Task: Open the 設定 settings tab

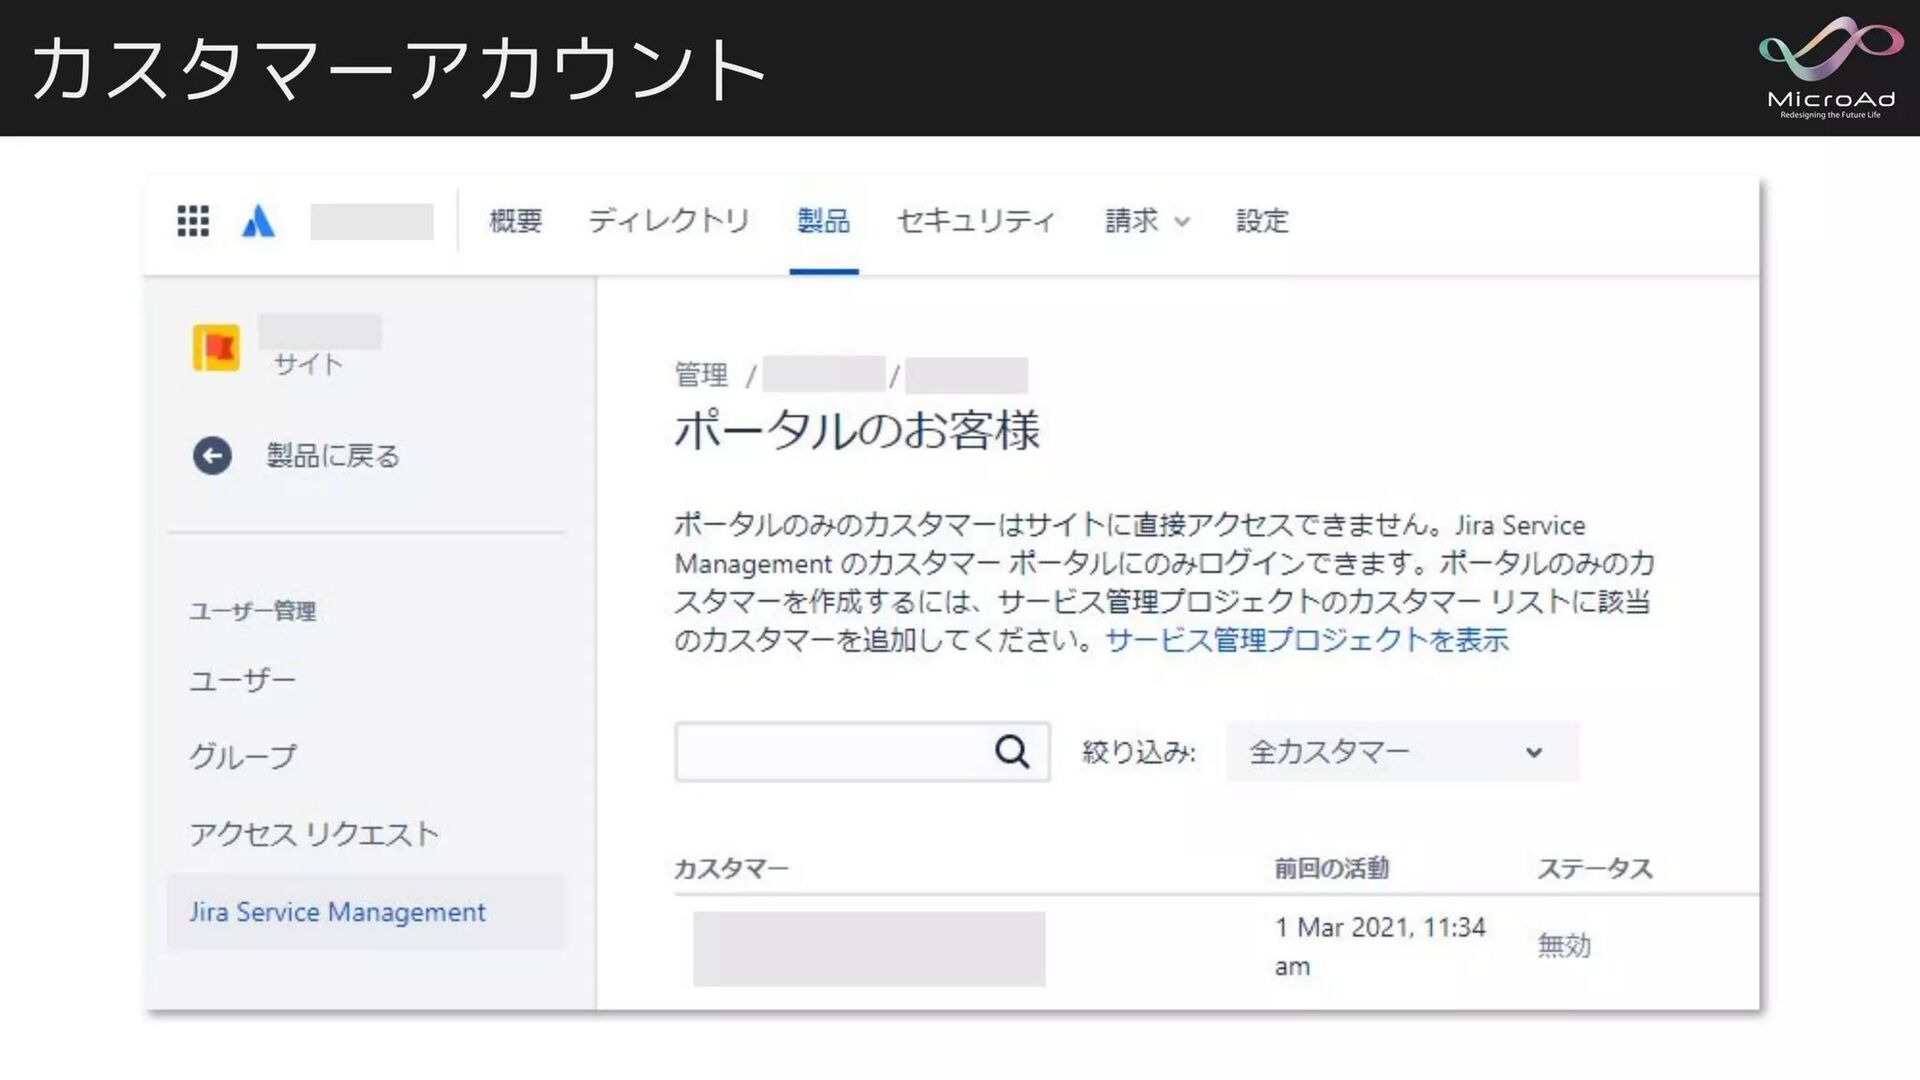Action: point(1262,221)
